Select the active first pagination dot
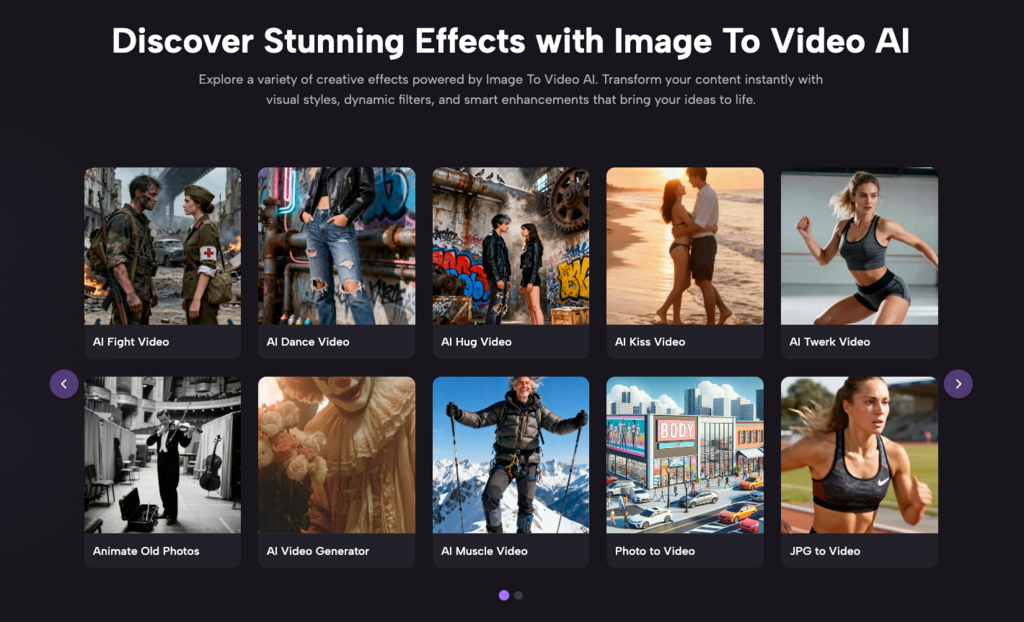The width and height of the screenshot is (1024, 622). coord(504,594)
